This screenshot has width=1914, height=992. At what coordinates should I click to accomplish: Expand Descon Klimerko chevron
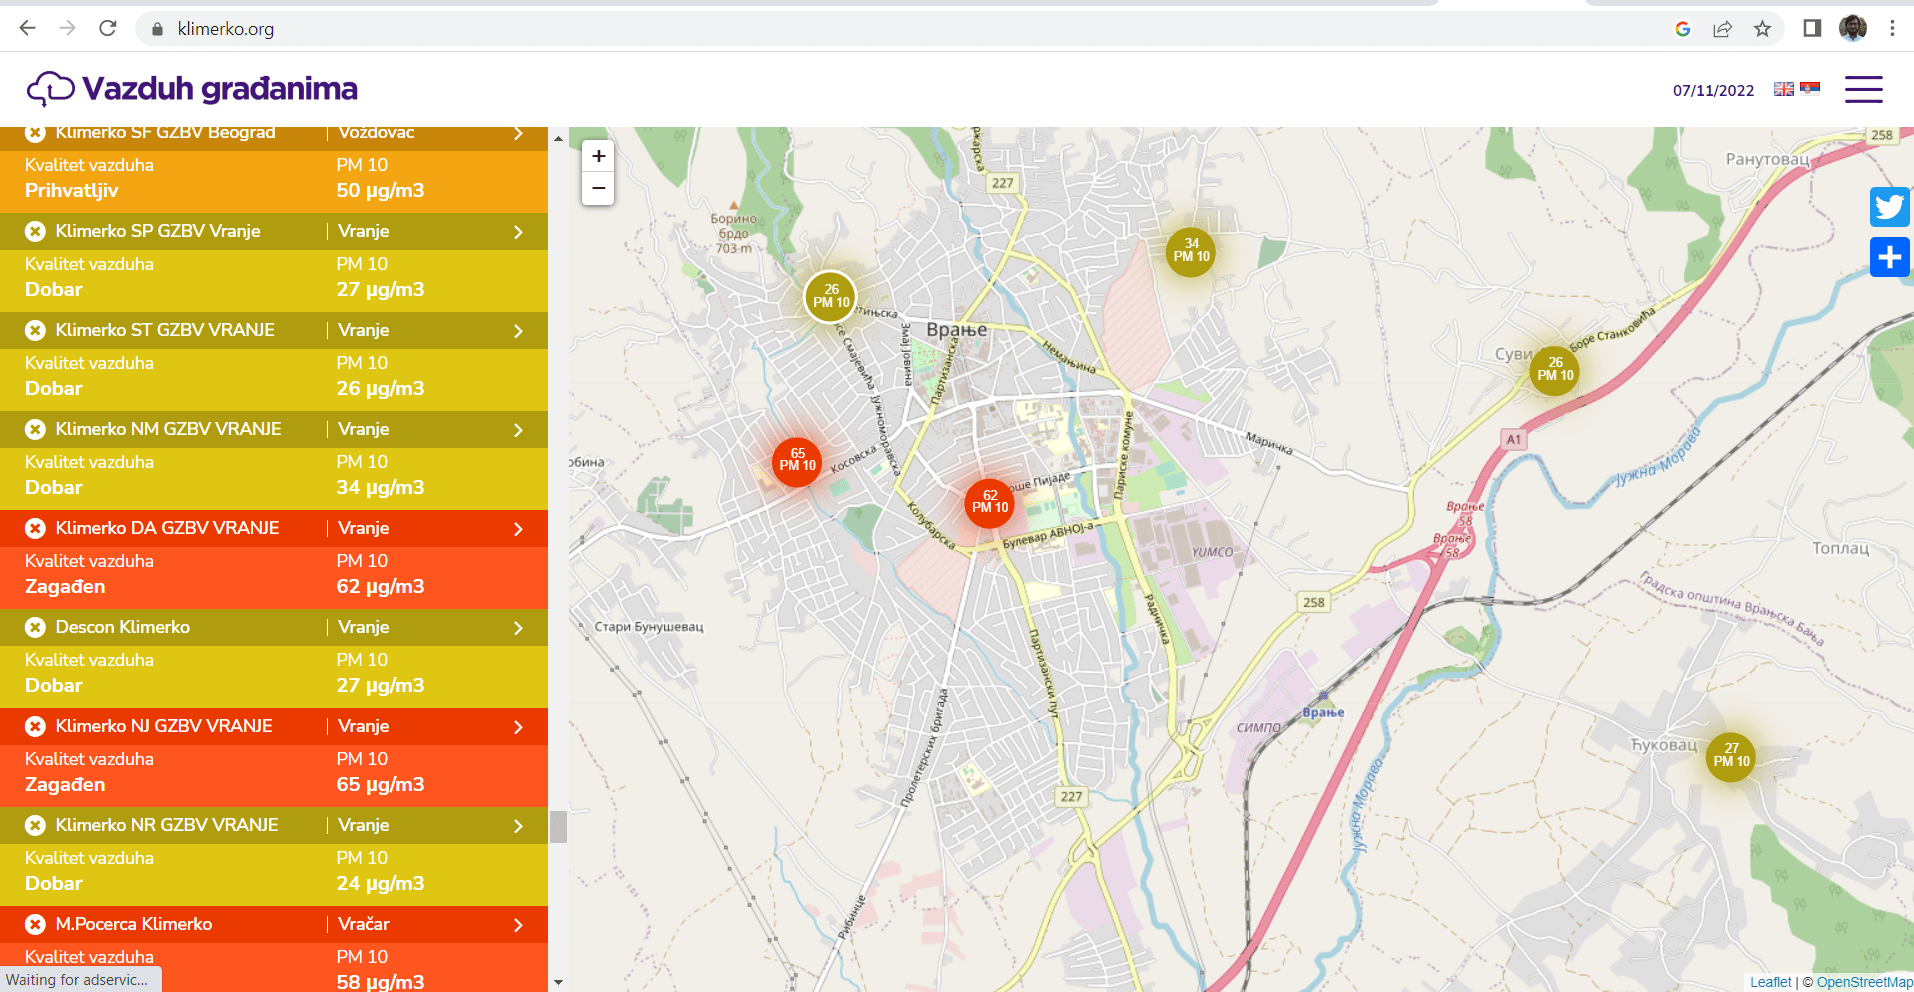(x=518, y=628)
